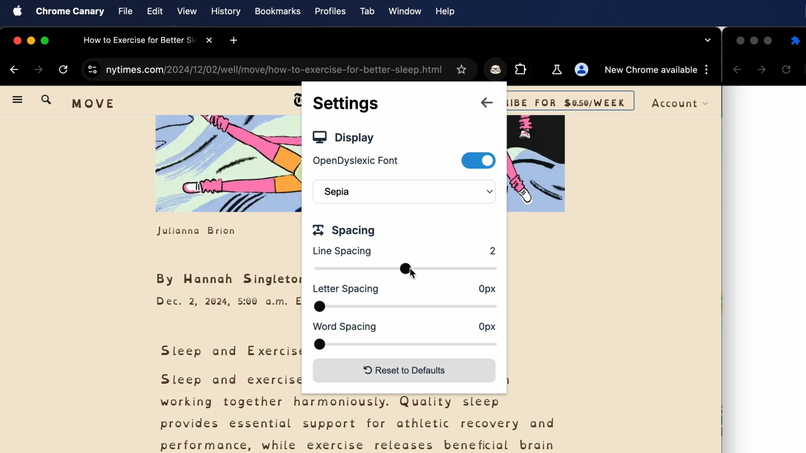The height and width of the screenshot is (453, 806).
Task: Click the Display monitor icon
Action: pyautogui.click(x=320, y=137)
